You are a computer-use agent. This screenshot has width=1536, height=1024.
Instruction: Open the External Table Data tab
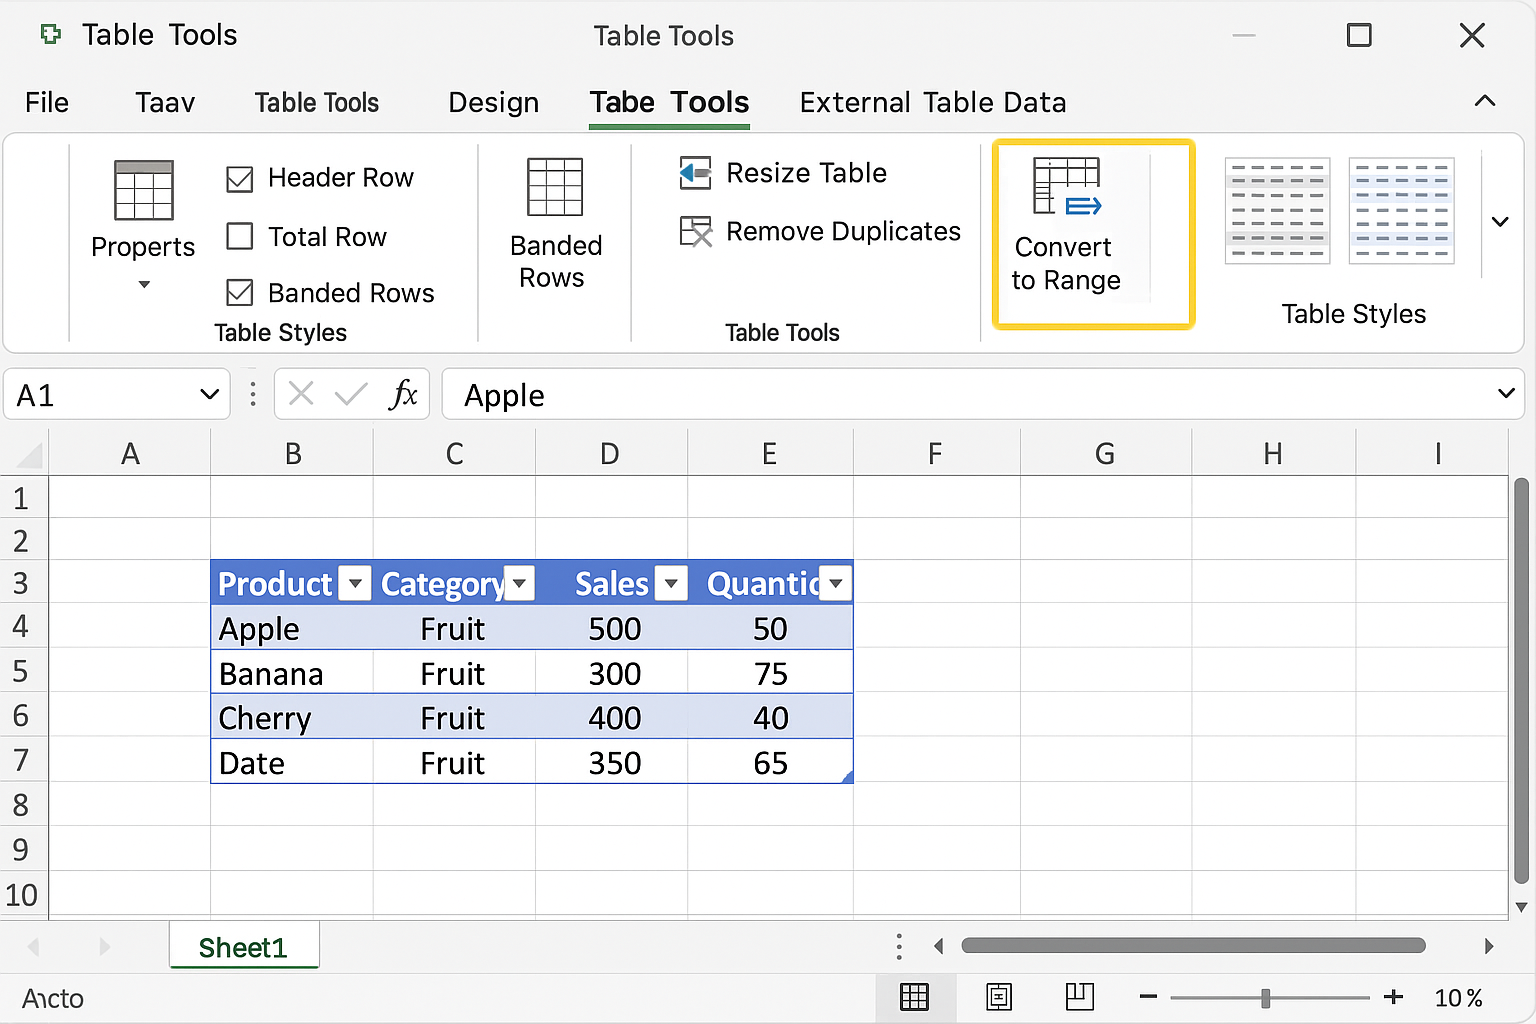[933, 102]
